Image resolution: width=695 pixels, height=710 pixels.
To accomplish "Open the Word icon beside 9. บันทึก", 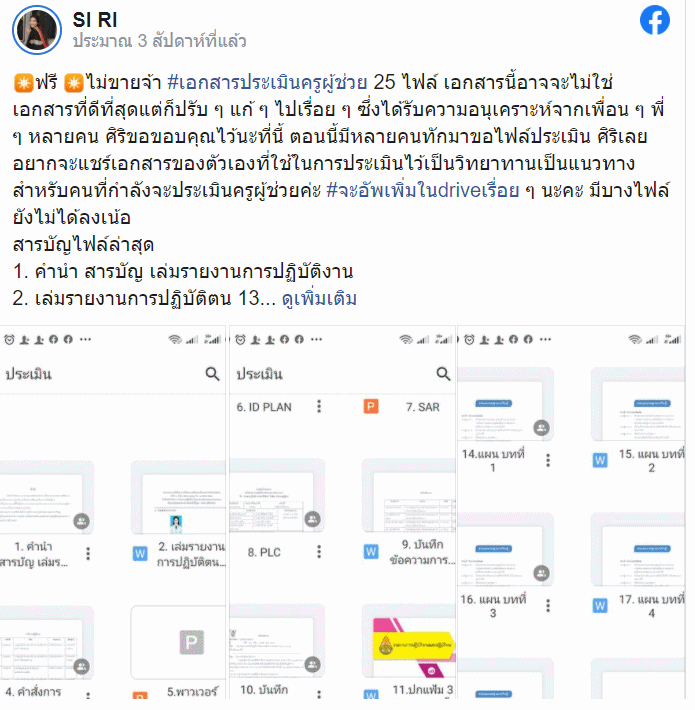I will coord(371,552).
